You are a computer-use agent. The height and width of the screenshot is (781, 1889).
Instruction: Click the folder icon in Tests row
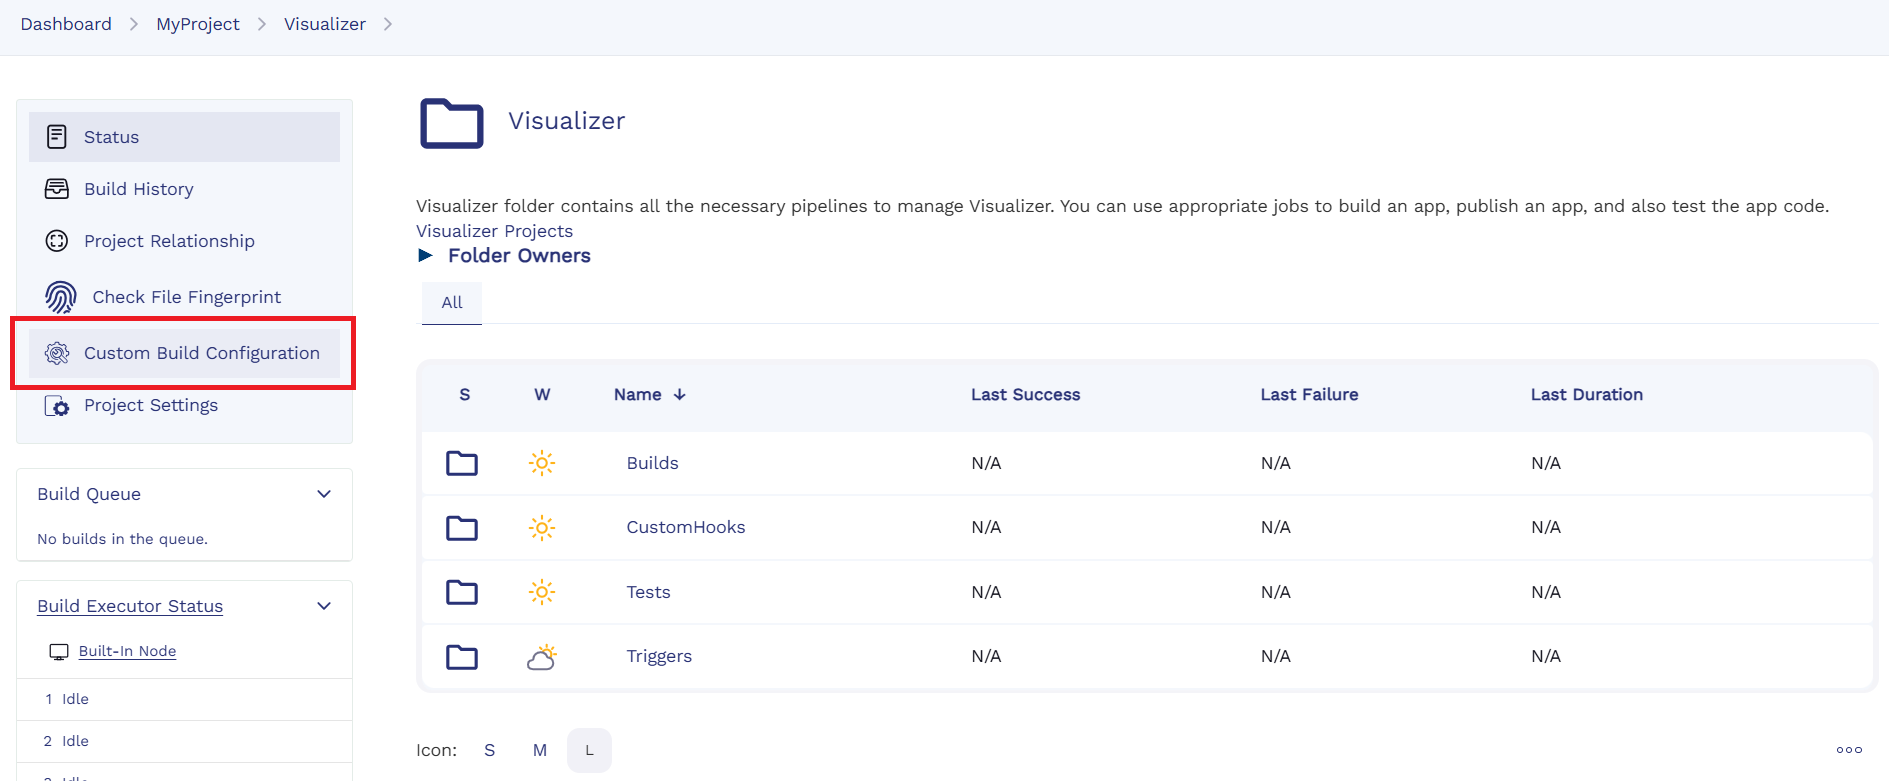(x=462, y=592)
